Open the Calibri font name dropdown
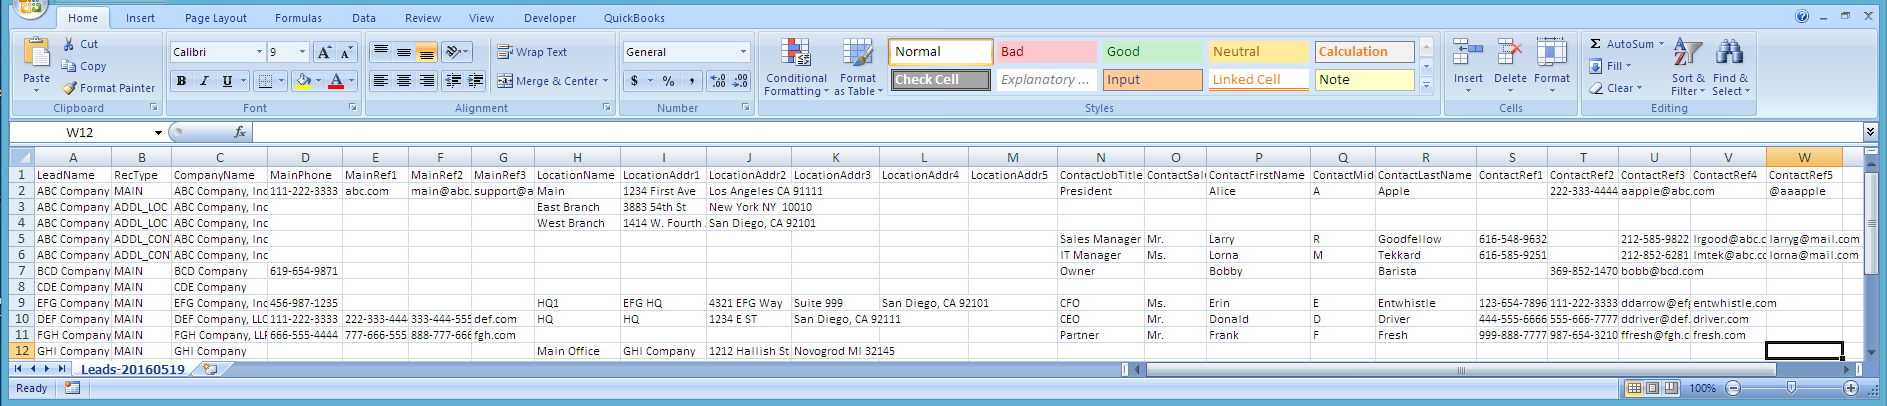 click(x=259, y=52)
